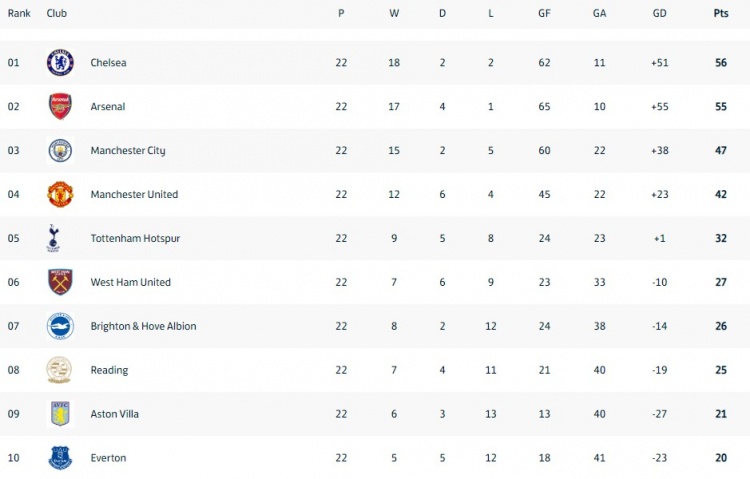Click the Chelsea club crest

point(60,63)
